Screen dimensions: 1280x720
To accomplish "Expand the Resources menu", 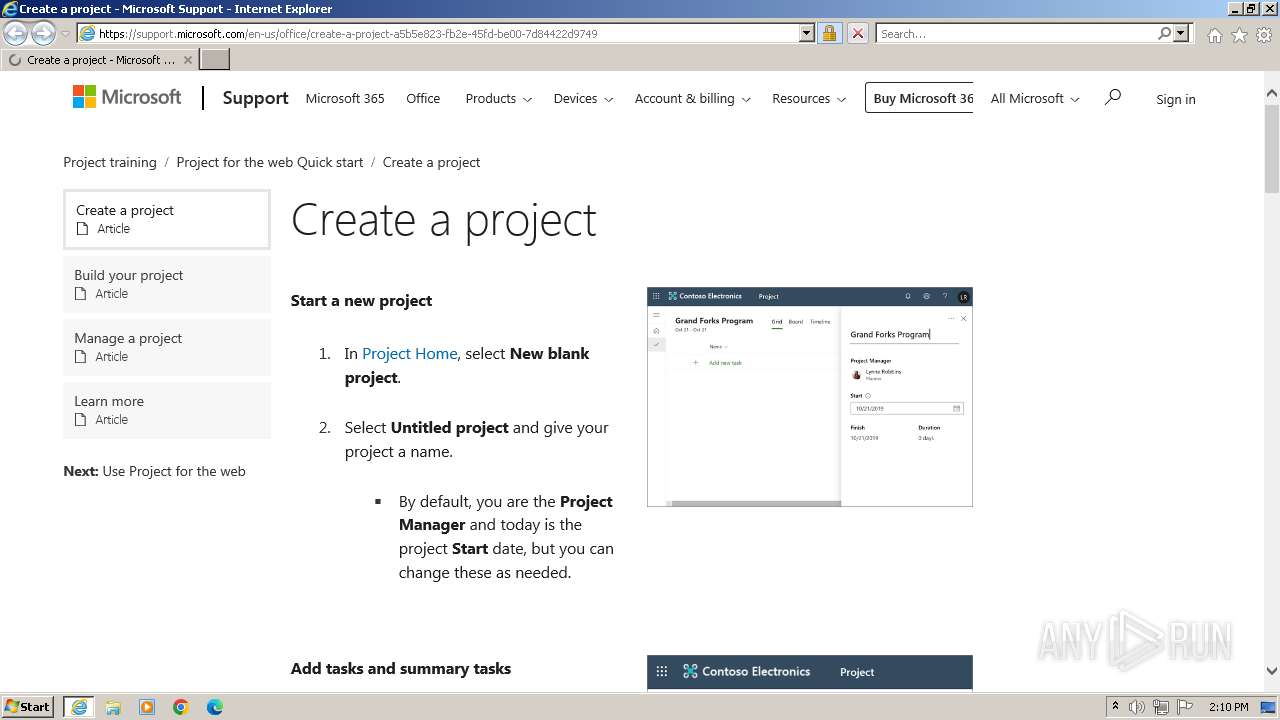I will 809,98.
